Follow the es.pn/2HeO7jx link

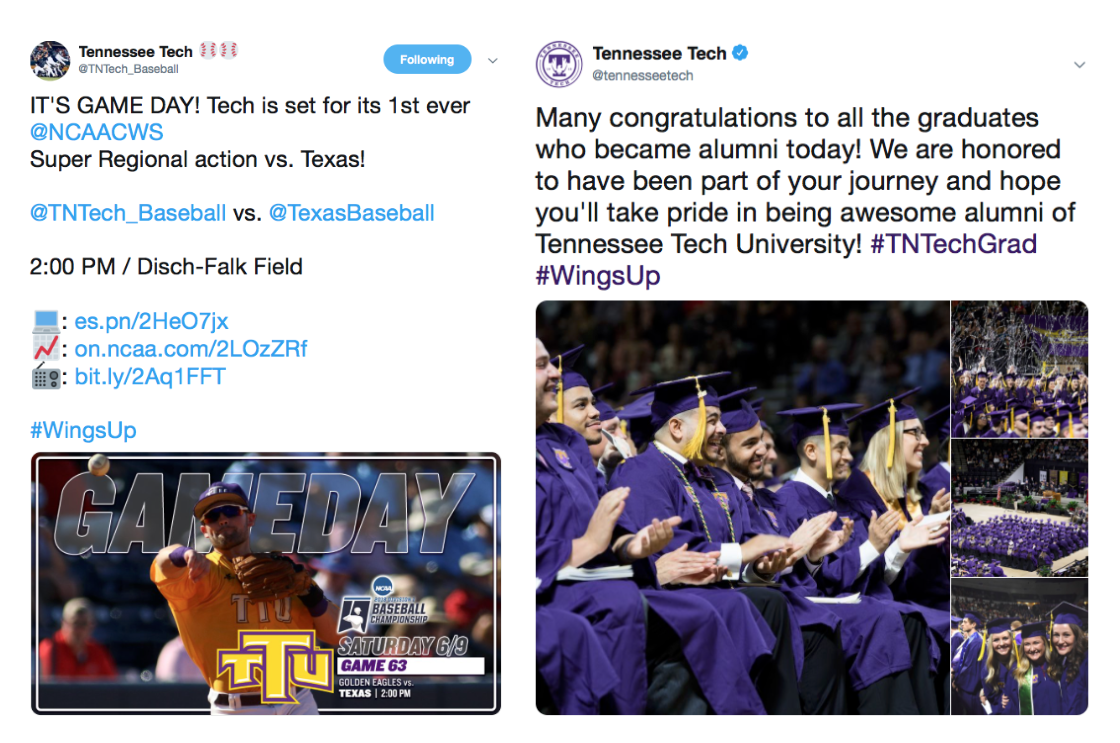pyautogui.click(x=151, y=321)
